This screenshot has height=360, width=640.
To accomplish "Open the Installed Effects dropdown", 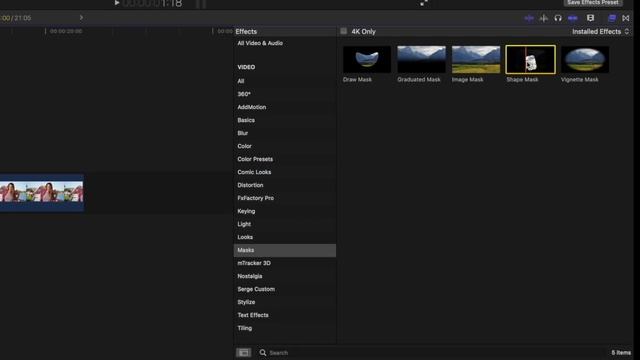I will click(600, 31).
